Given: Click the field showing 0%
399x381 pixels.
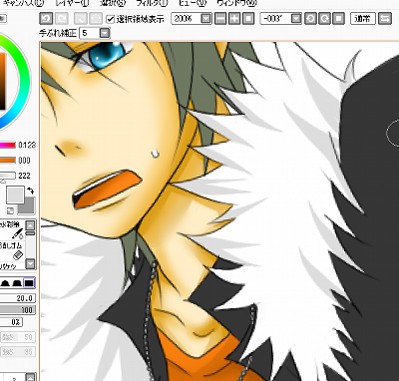Looking at the screenshot, I should [x=11, y=322].
